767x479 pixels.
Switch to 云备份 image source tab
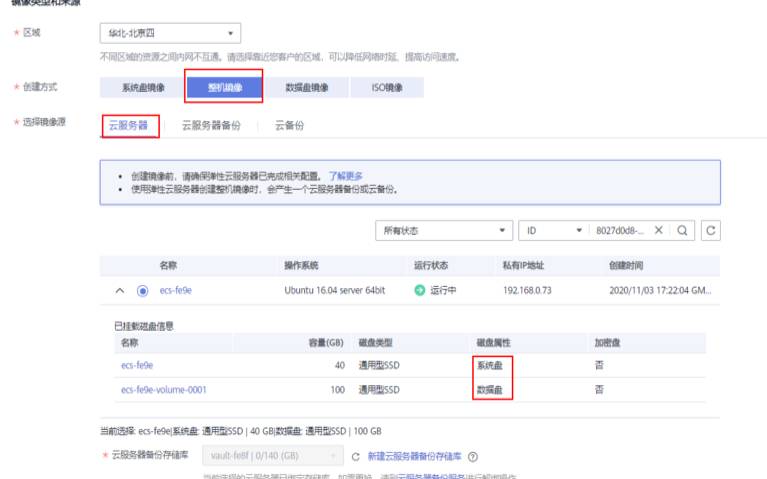(289, 125)
